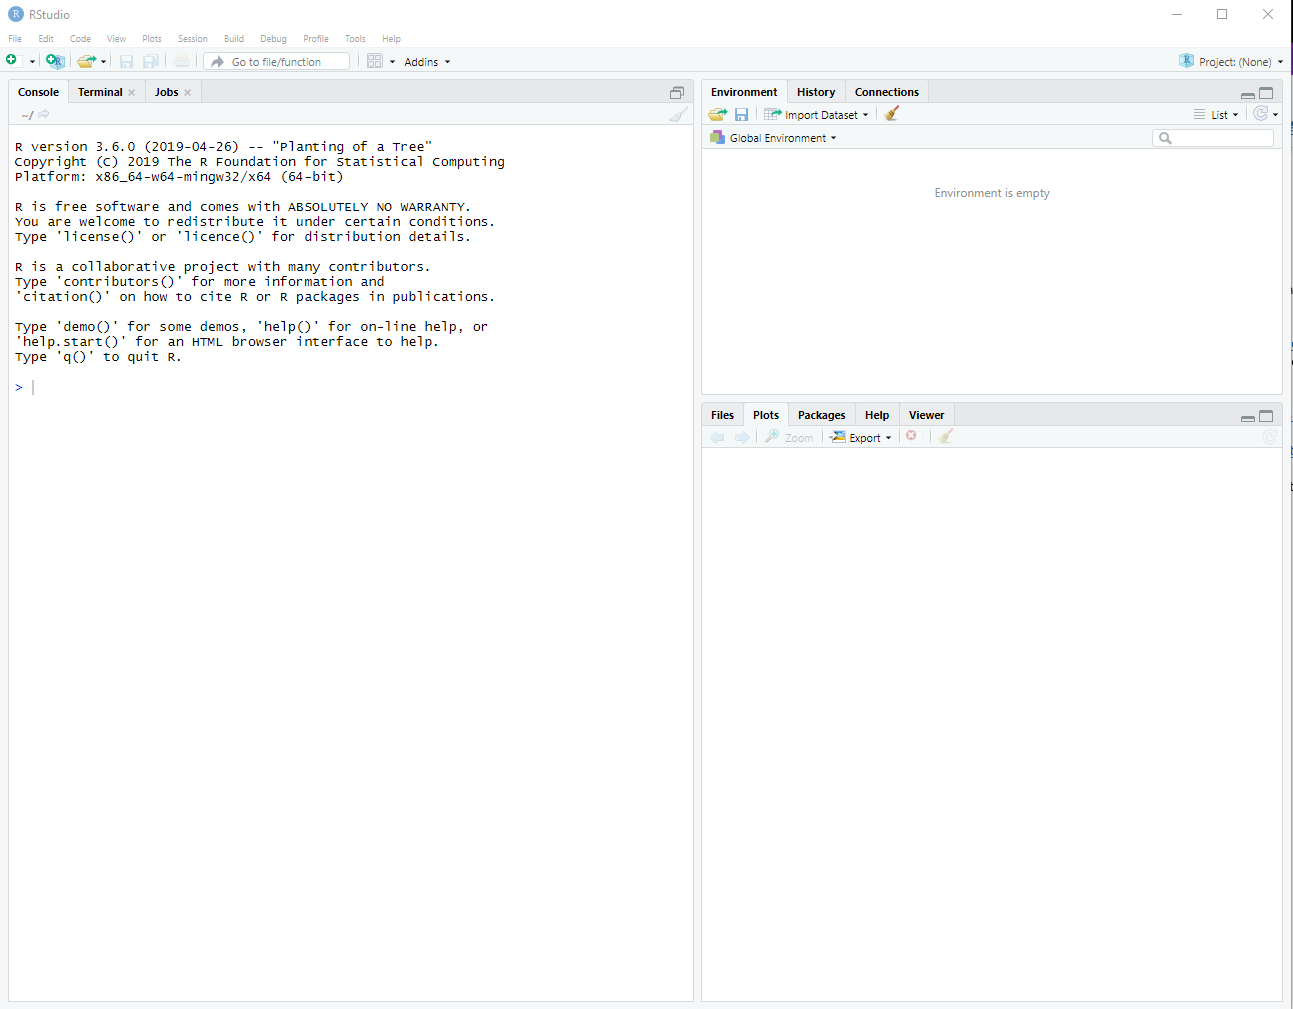Image resolution: width=1293 pixels, height=1009 pixels.
Task: Open the File menu
Action: tap(15, 39)
